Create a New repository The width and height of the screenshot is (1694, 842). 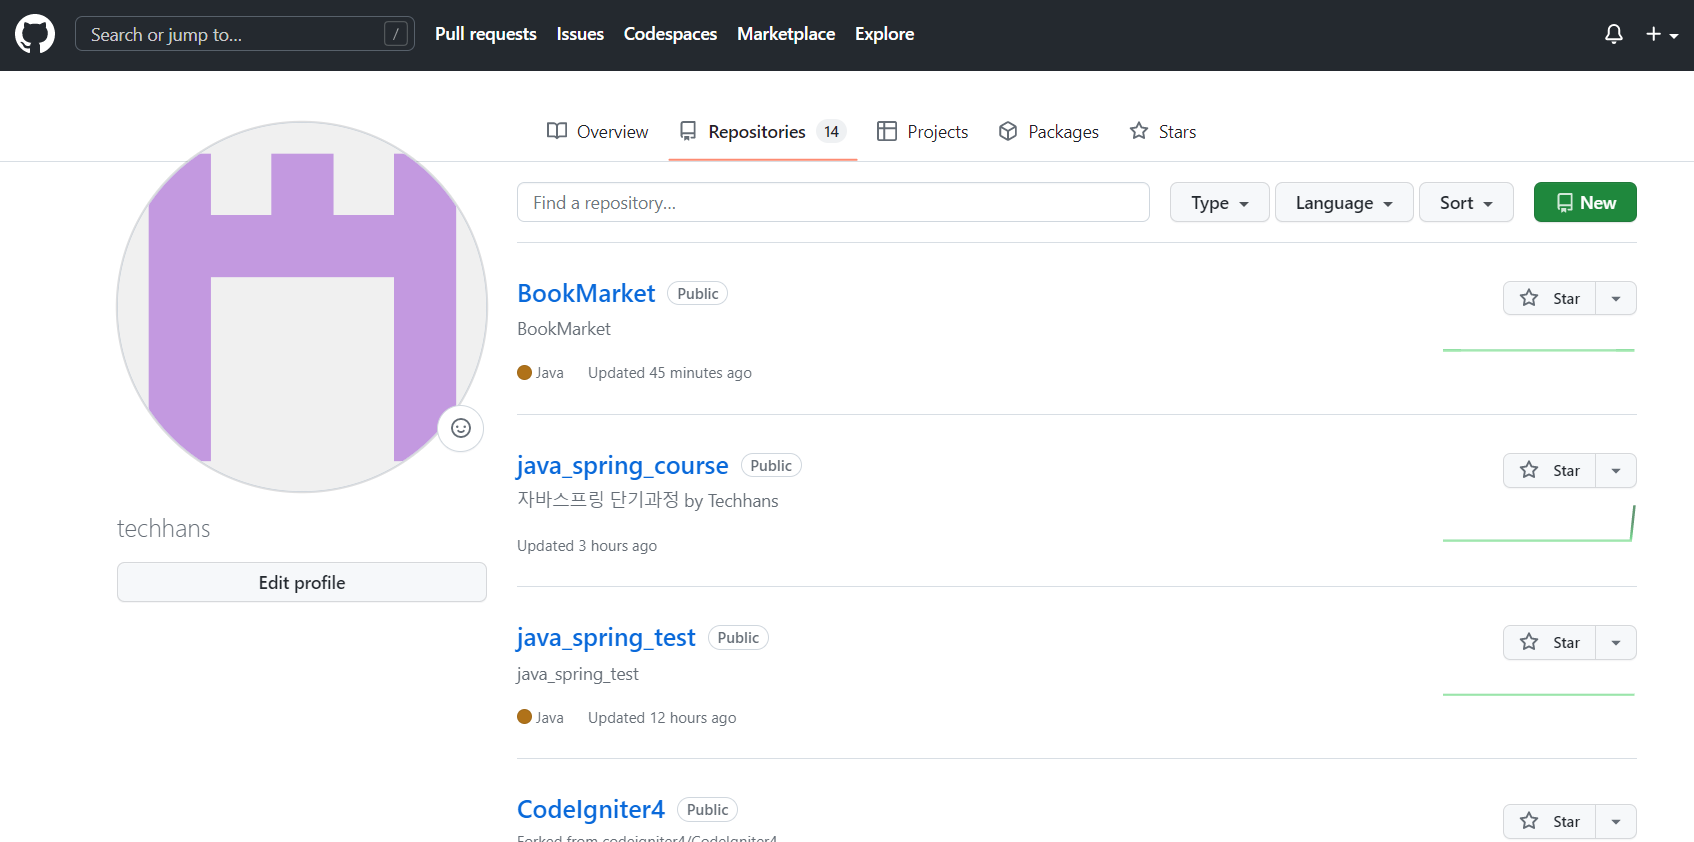coord(1585,202)
